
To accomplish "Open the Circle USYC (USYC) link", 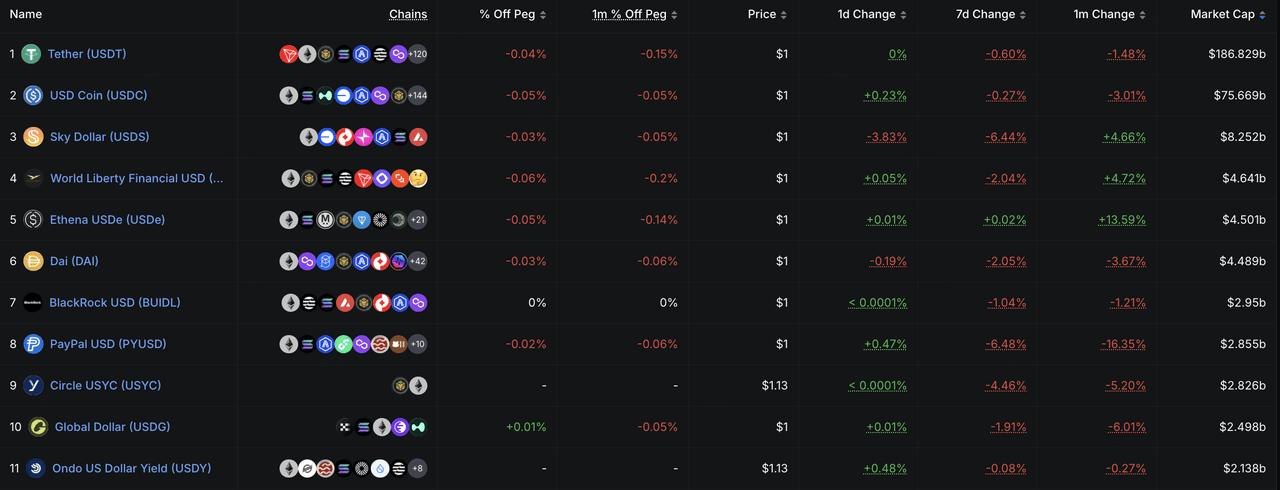I will (105, 386).
